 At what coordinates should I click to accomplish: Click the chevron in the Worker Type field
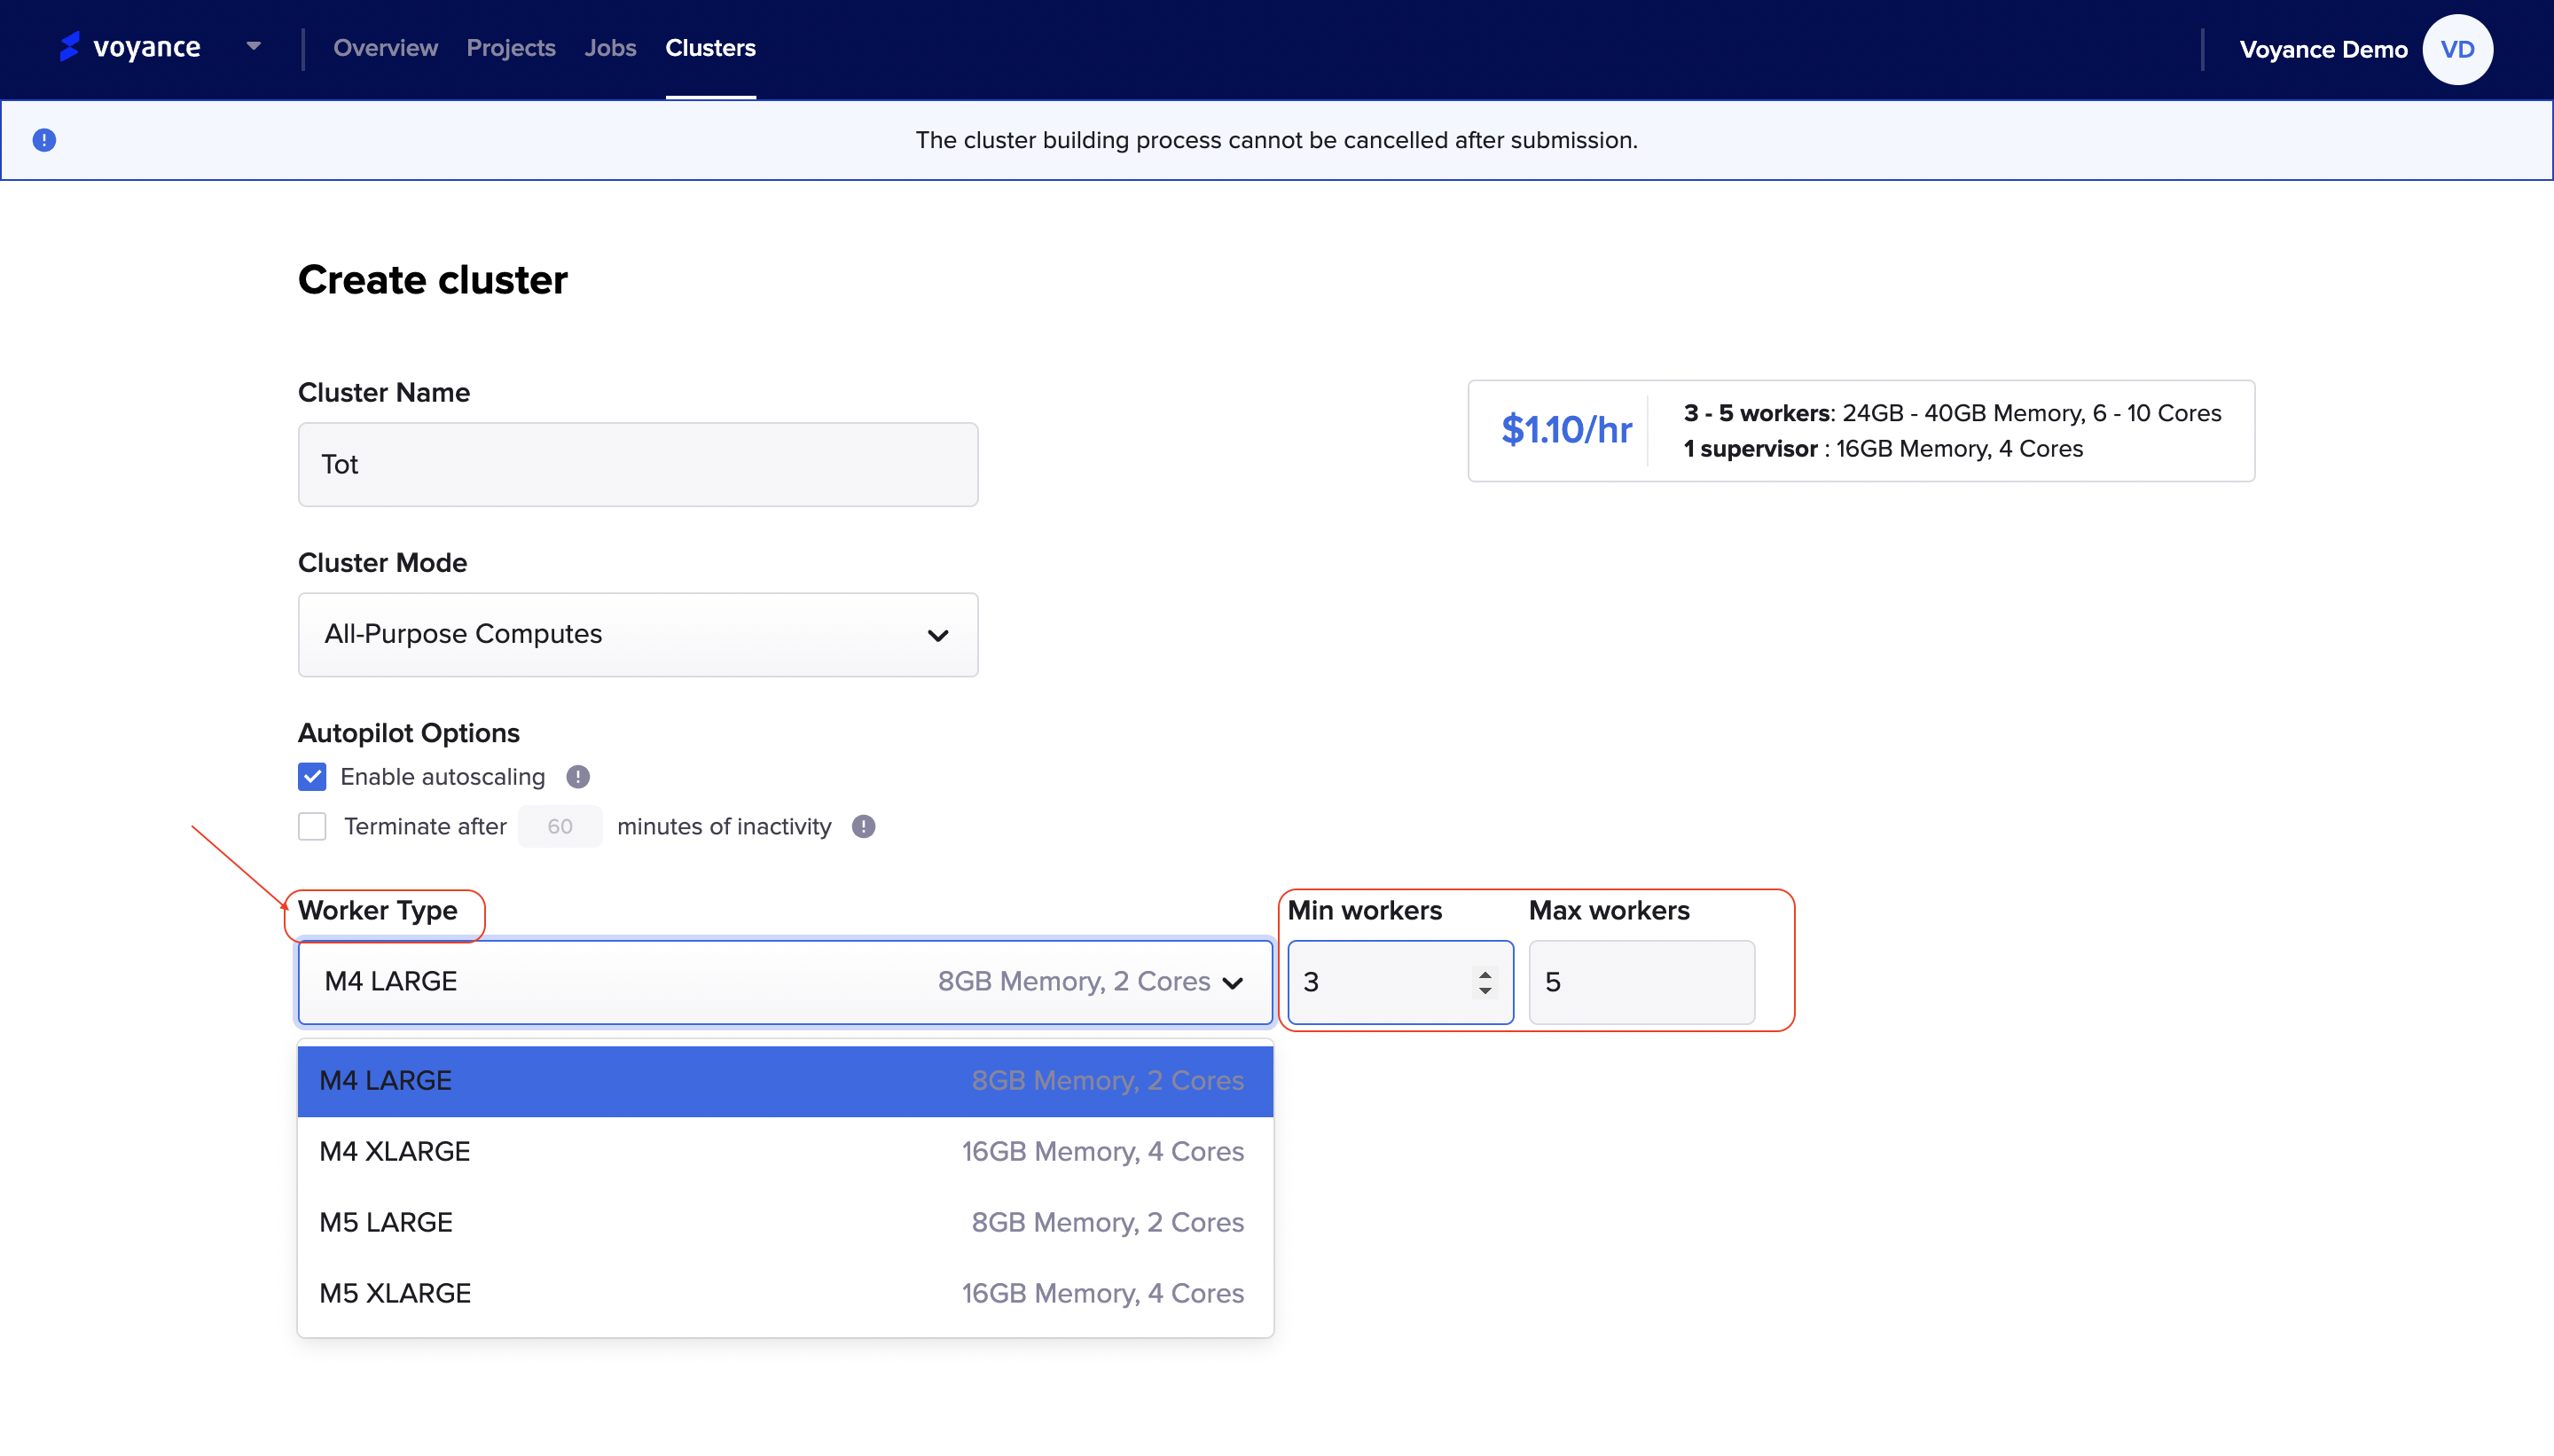(x=1233, y=983)
